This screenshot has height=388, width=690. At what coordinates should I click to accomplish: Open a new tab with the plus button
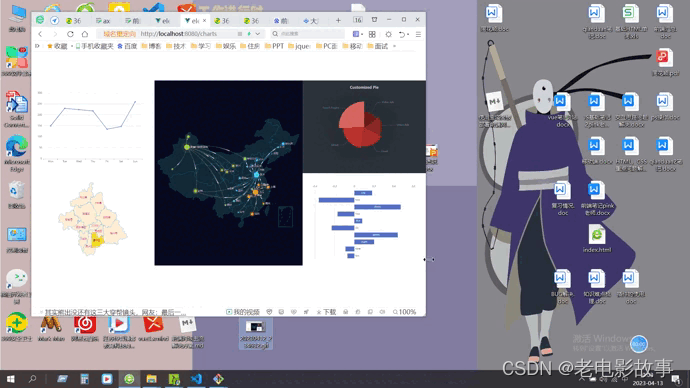point(338,20)
